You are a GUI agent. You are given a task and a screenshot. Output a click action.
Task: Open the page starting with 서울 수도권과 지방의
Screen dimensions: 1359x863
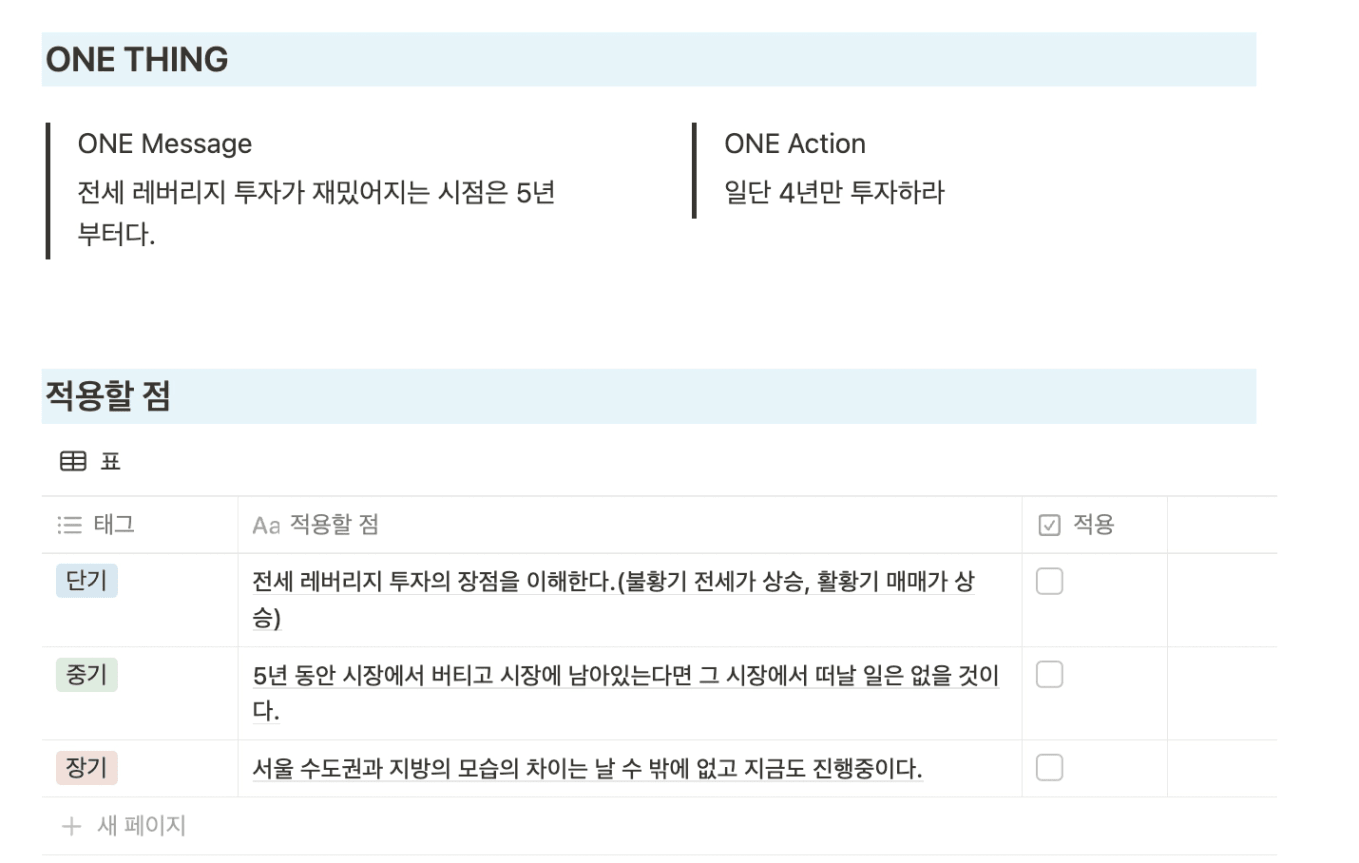click(587, 768)
